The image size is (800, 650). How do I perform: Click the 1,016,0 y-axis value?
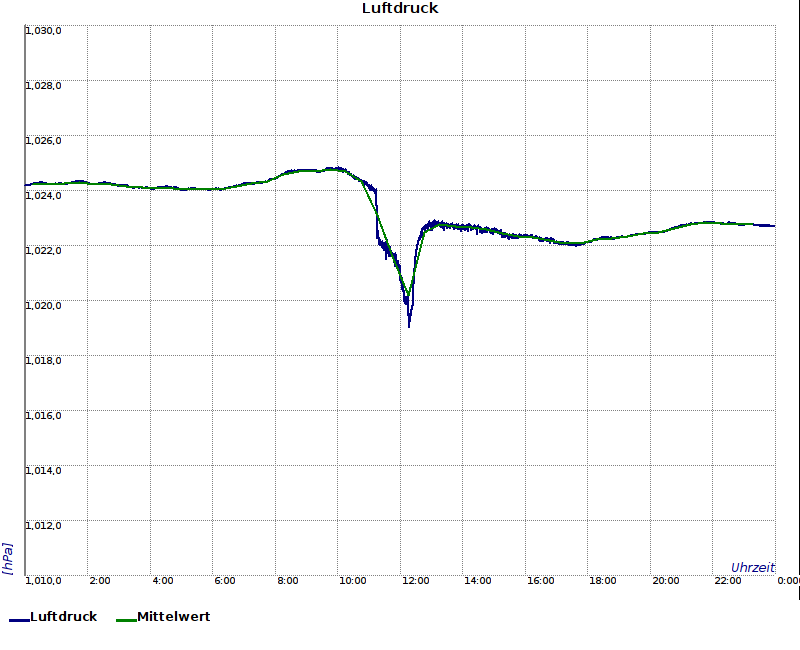point(43,416)
